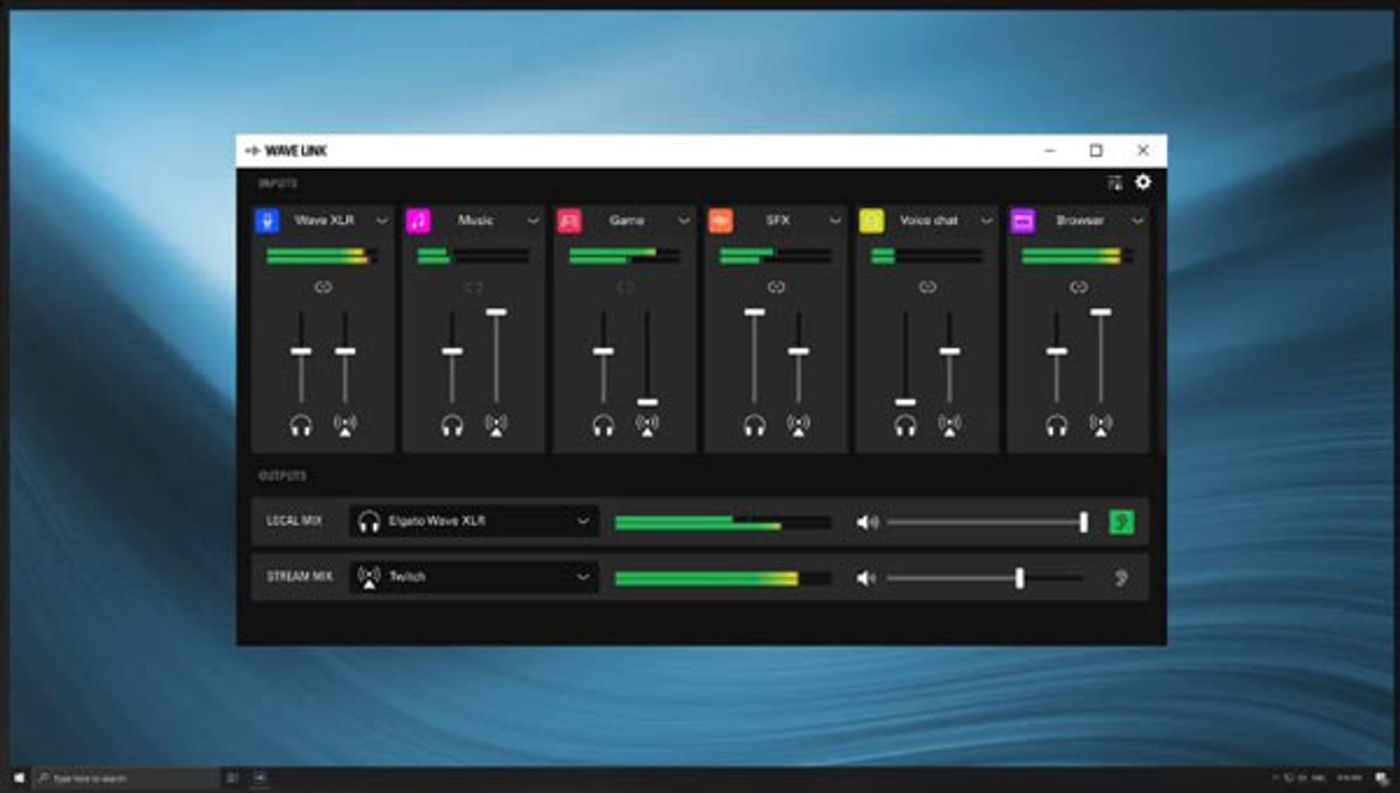Disable the green Local Mix ear monitor

pos(1122,522)
